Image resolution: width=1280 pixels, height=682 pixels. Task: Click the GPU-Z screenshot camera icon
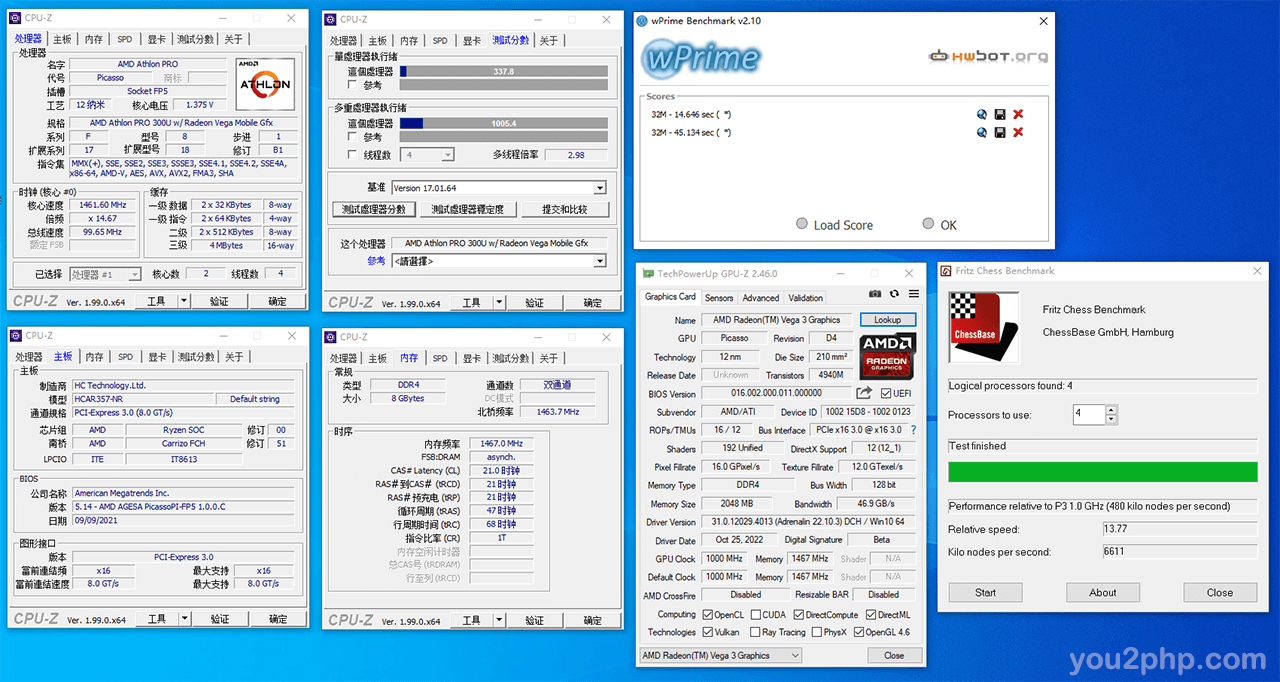pyautogui.click(x=876, y=294)
